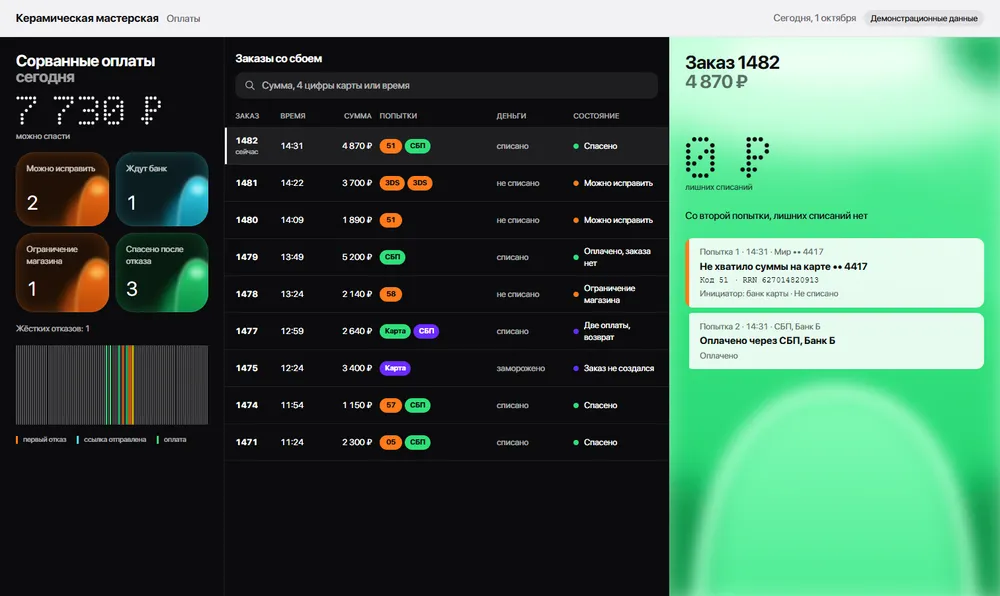Open attempt 1 card "Не хватило суммы на карте"
Viewport: 1000px width, 596px height.
pyautogui.click(x=835, y=272)
